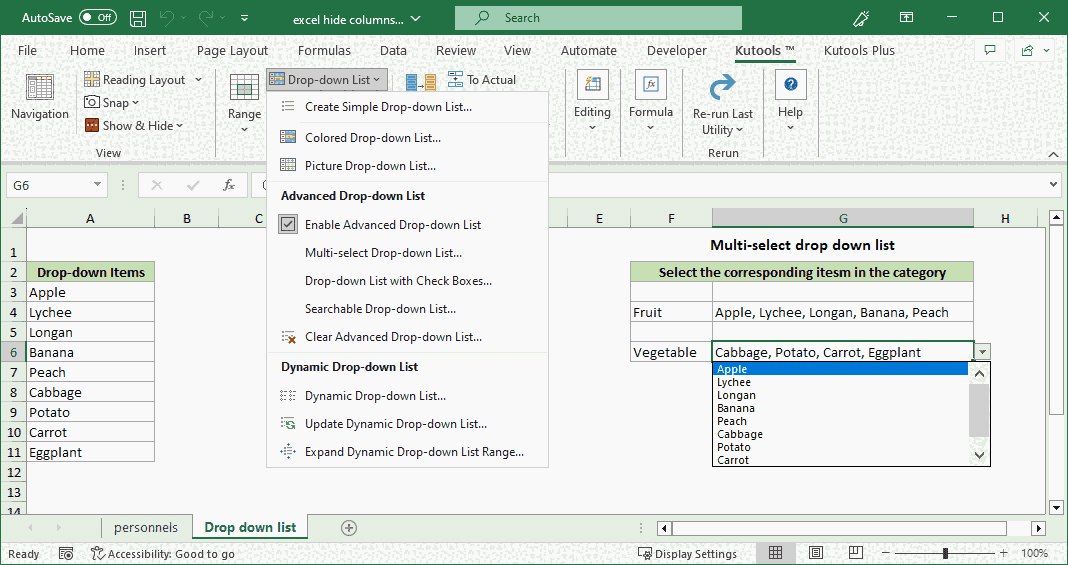Open the Kutools Help icon
The image size is (1068, 565).
pyautogui.click(x=790, y=84)
